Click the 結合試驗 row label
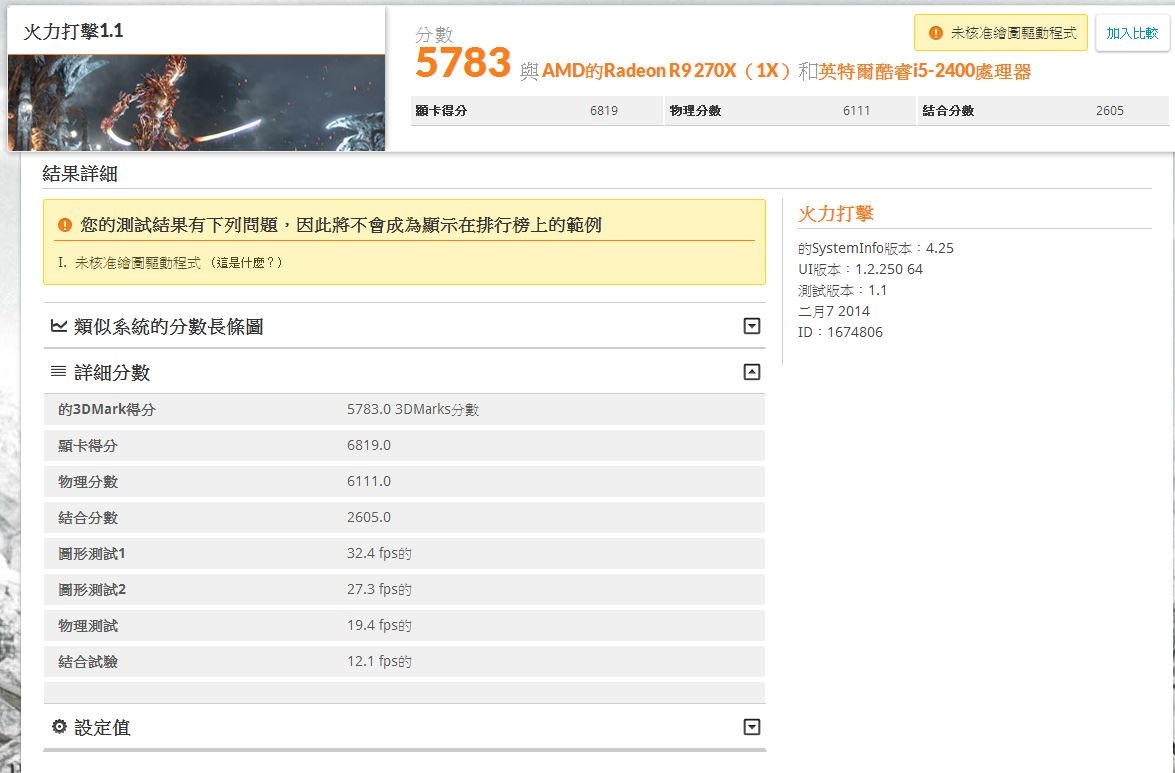 (88, 661)
